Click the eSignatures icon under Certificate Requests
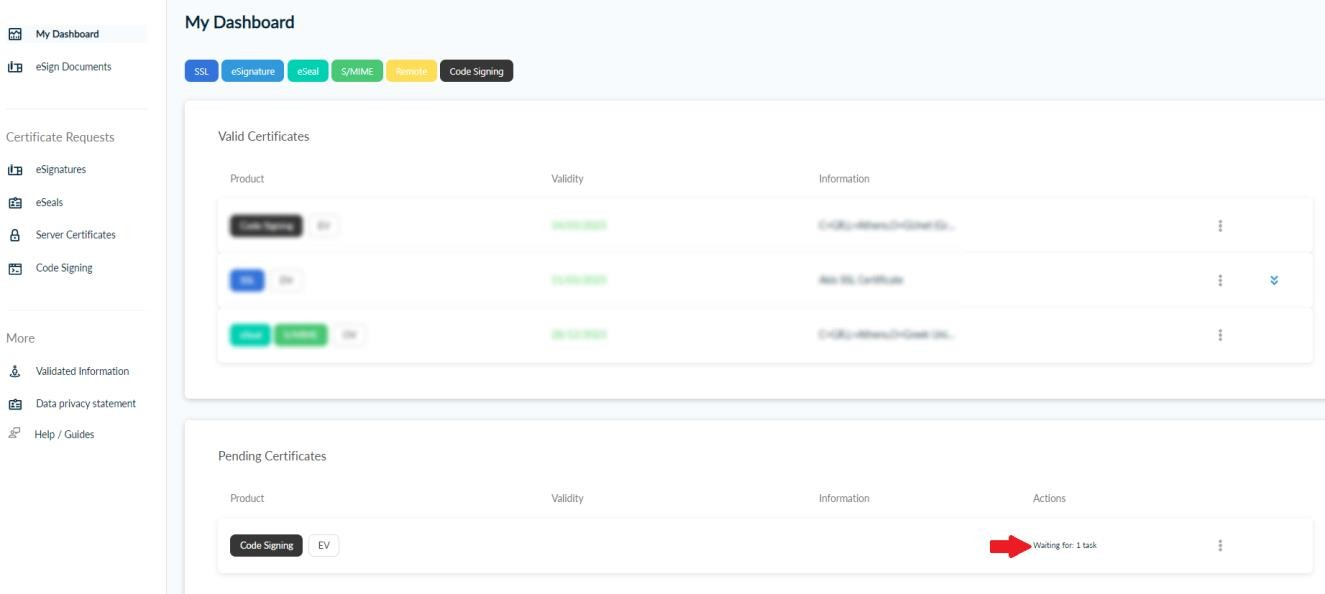Screen dimensions: 1325x594 pyautogui.click(x=14, y=170)
